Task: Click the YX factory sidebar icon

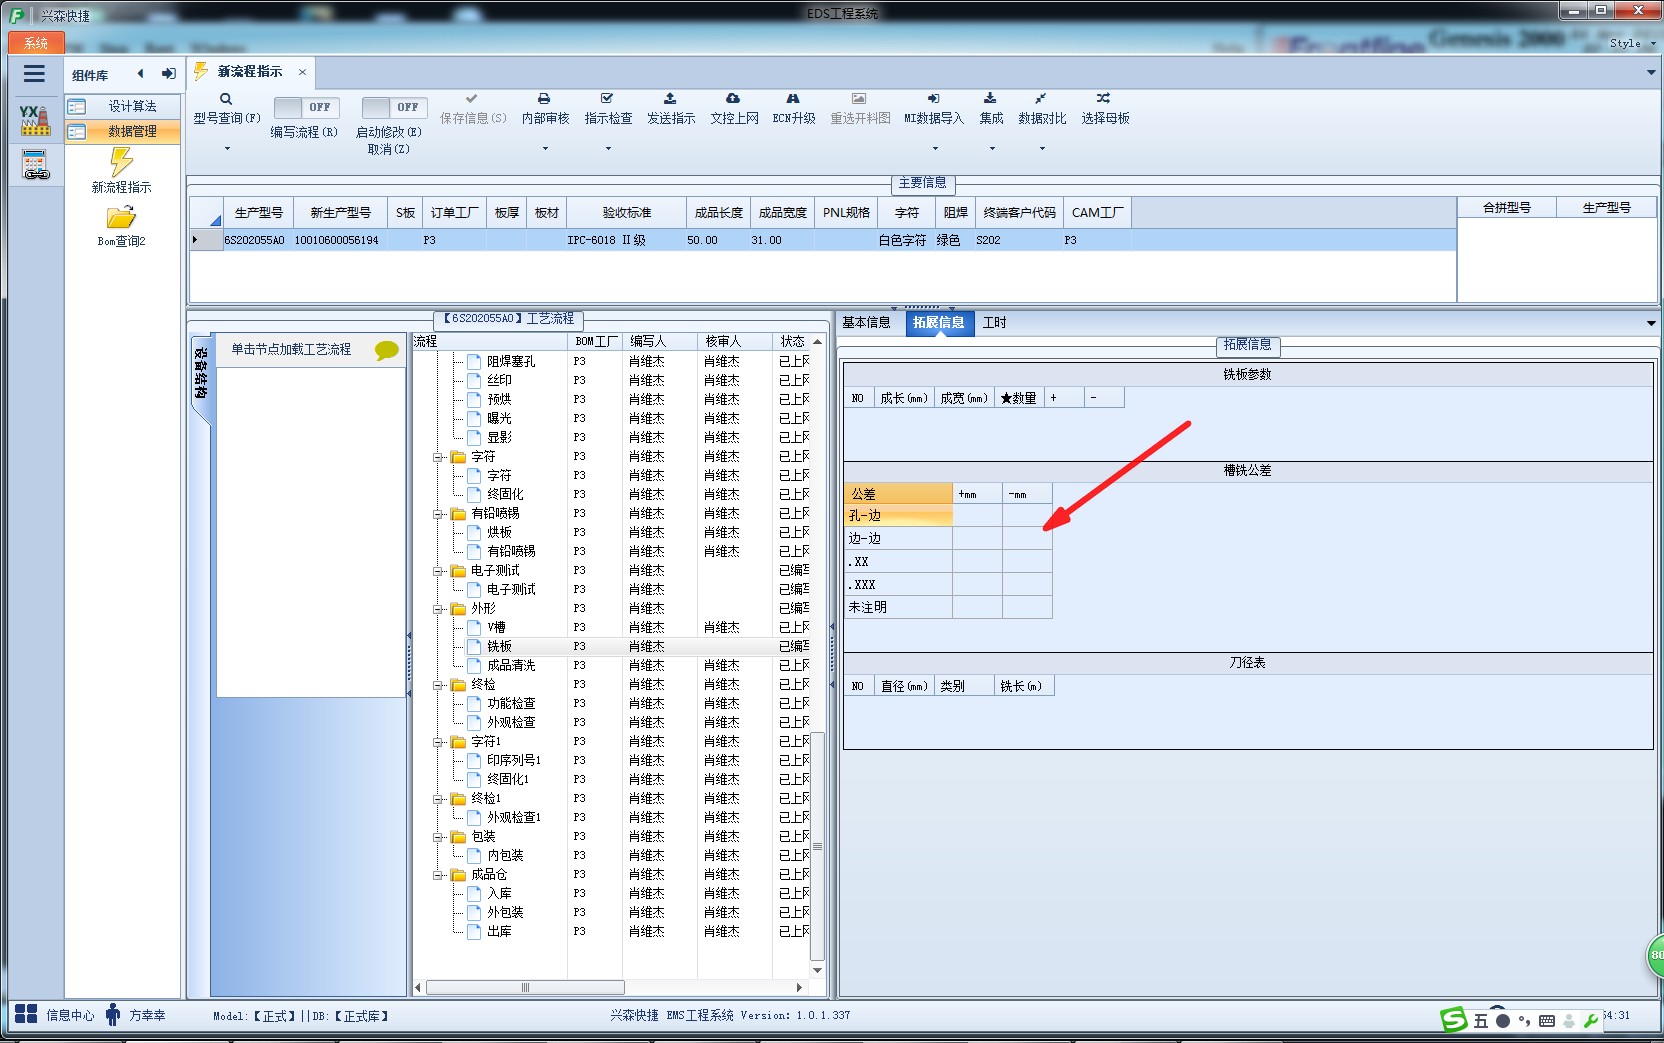Action: pos(35,120)
